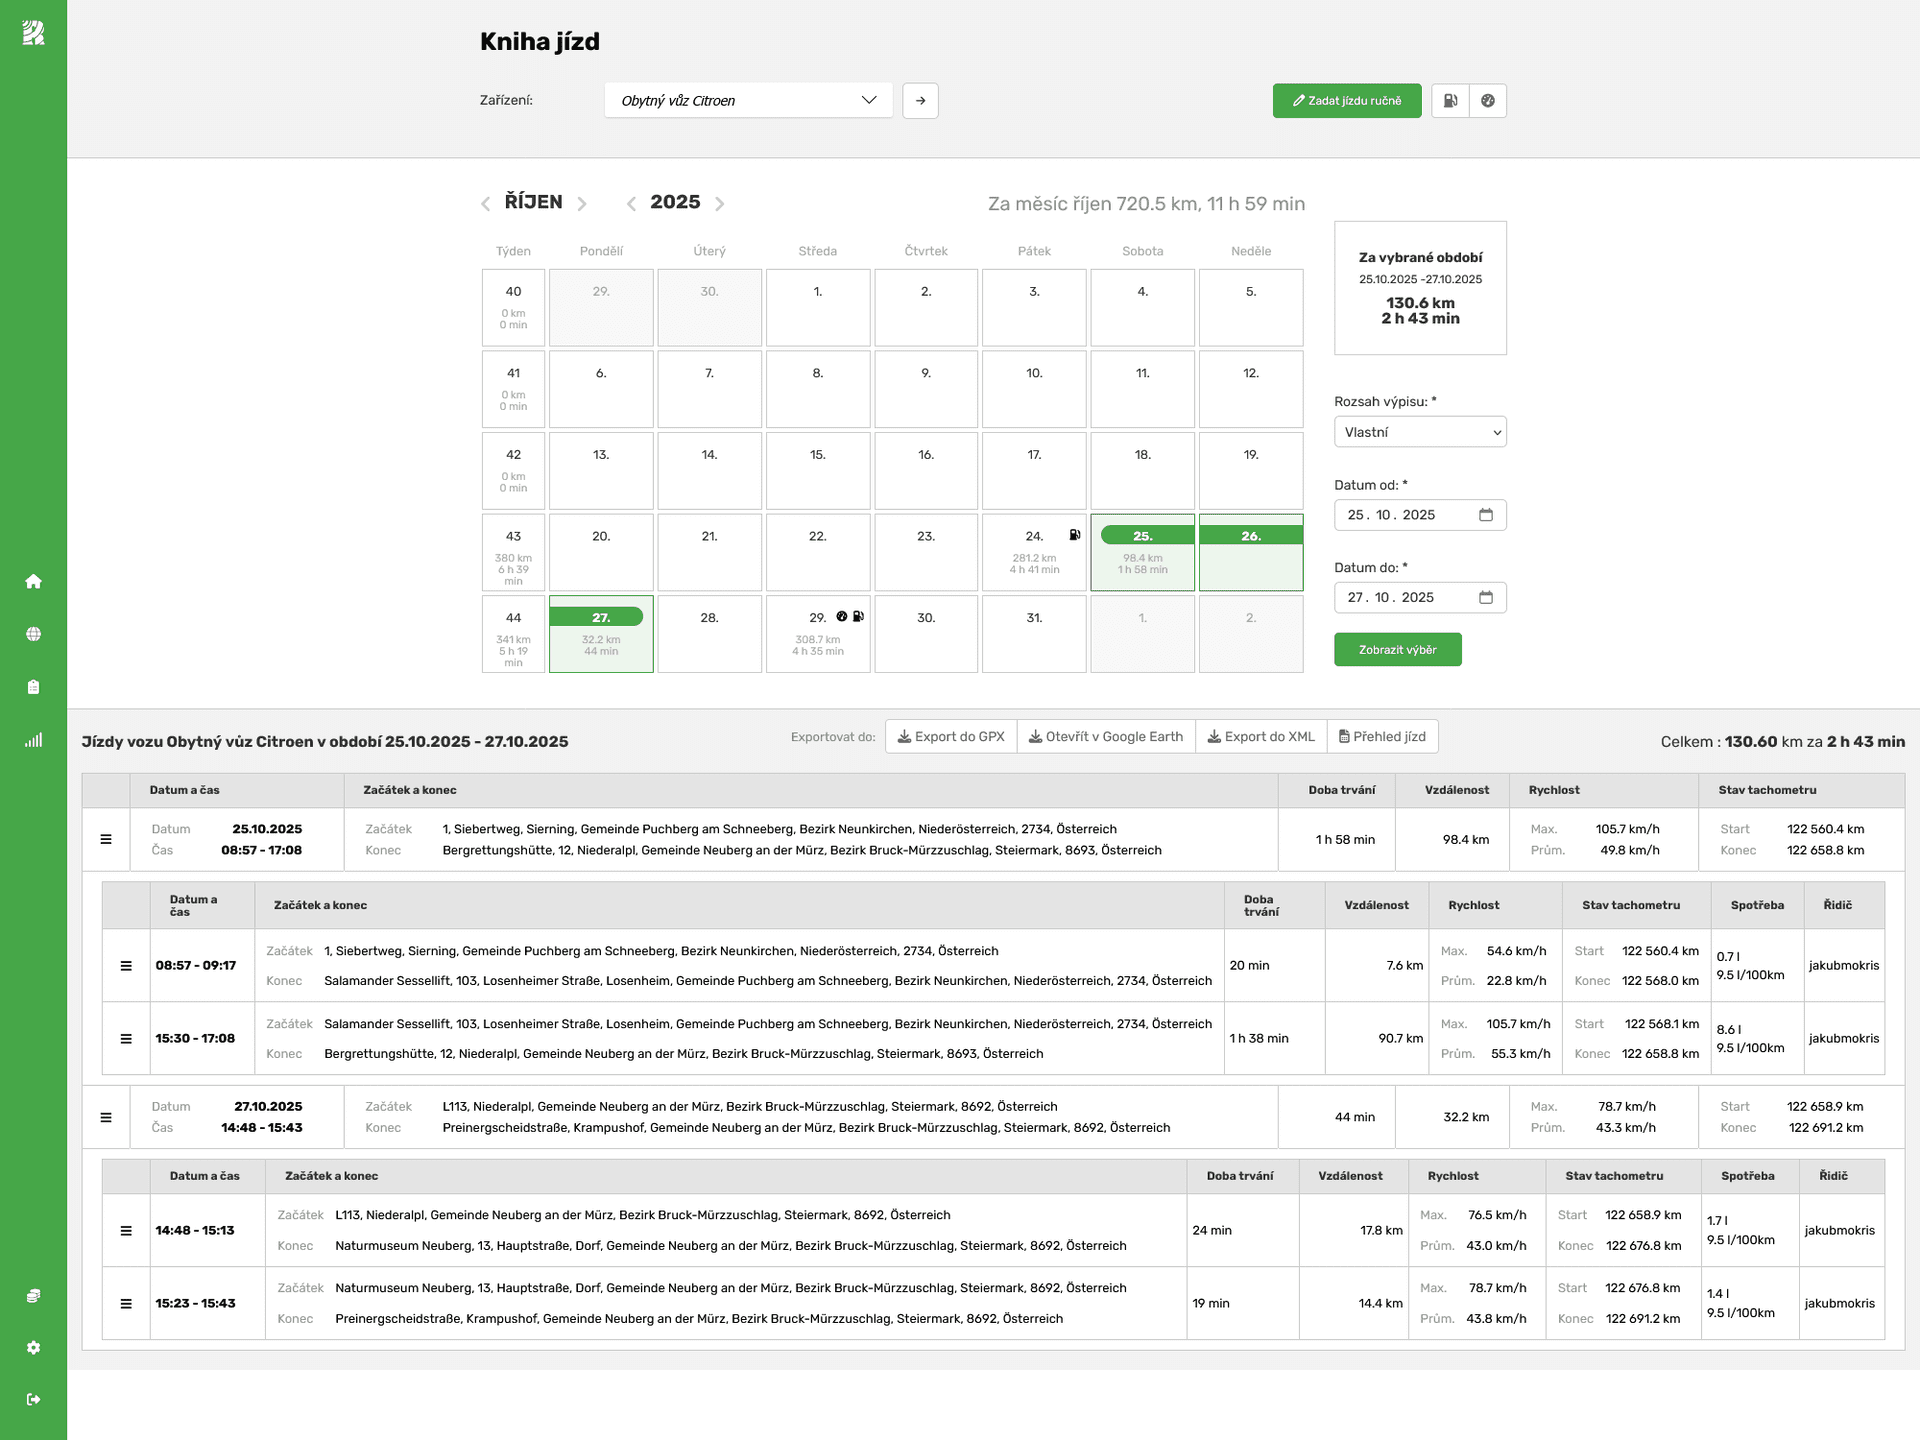
Task: Go to previous year before 2025
Action: [x=631, y=204]
